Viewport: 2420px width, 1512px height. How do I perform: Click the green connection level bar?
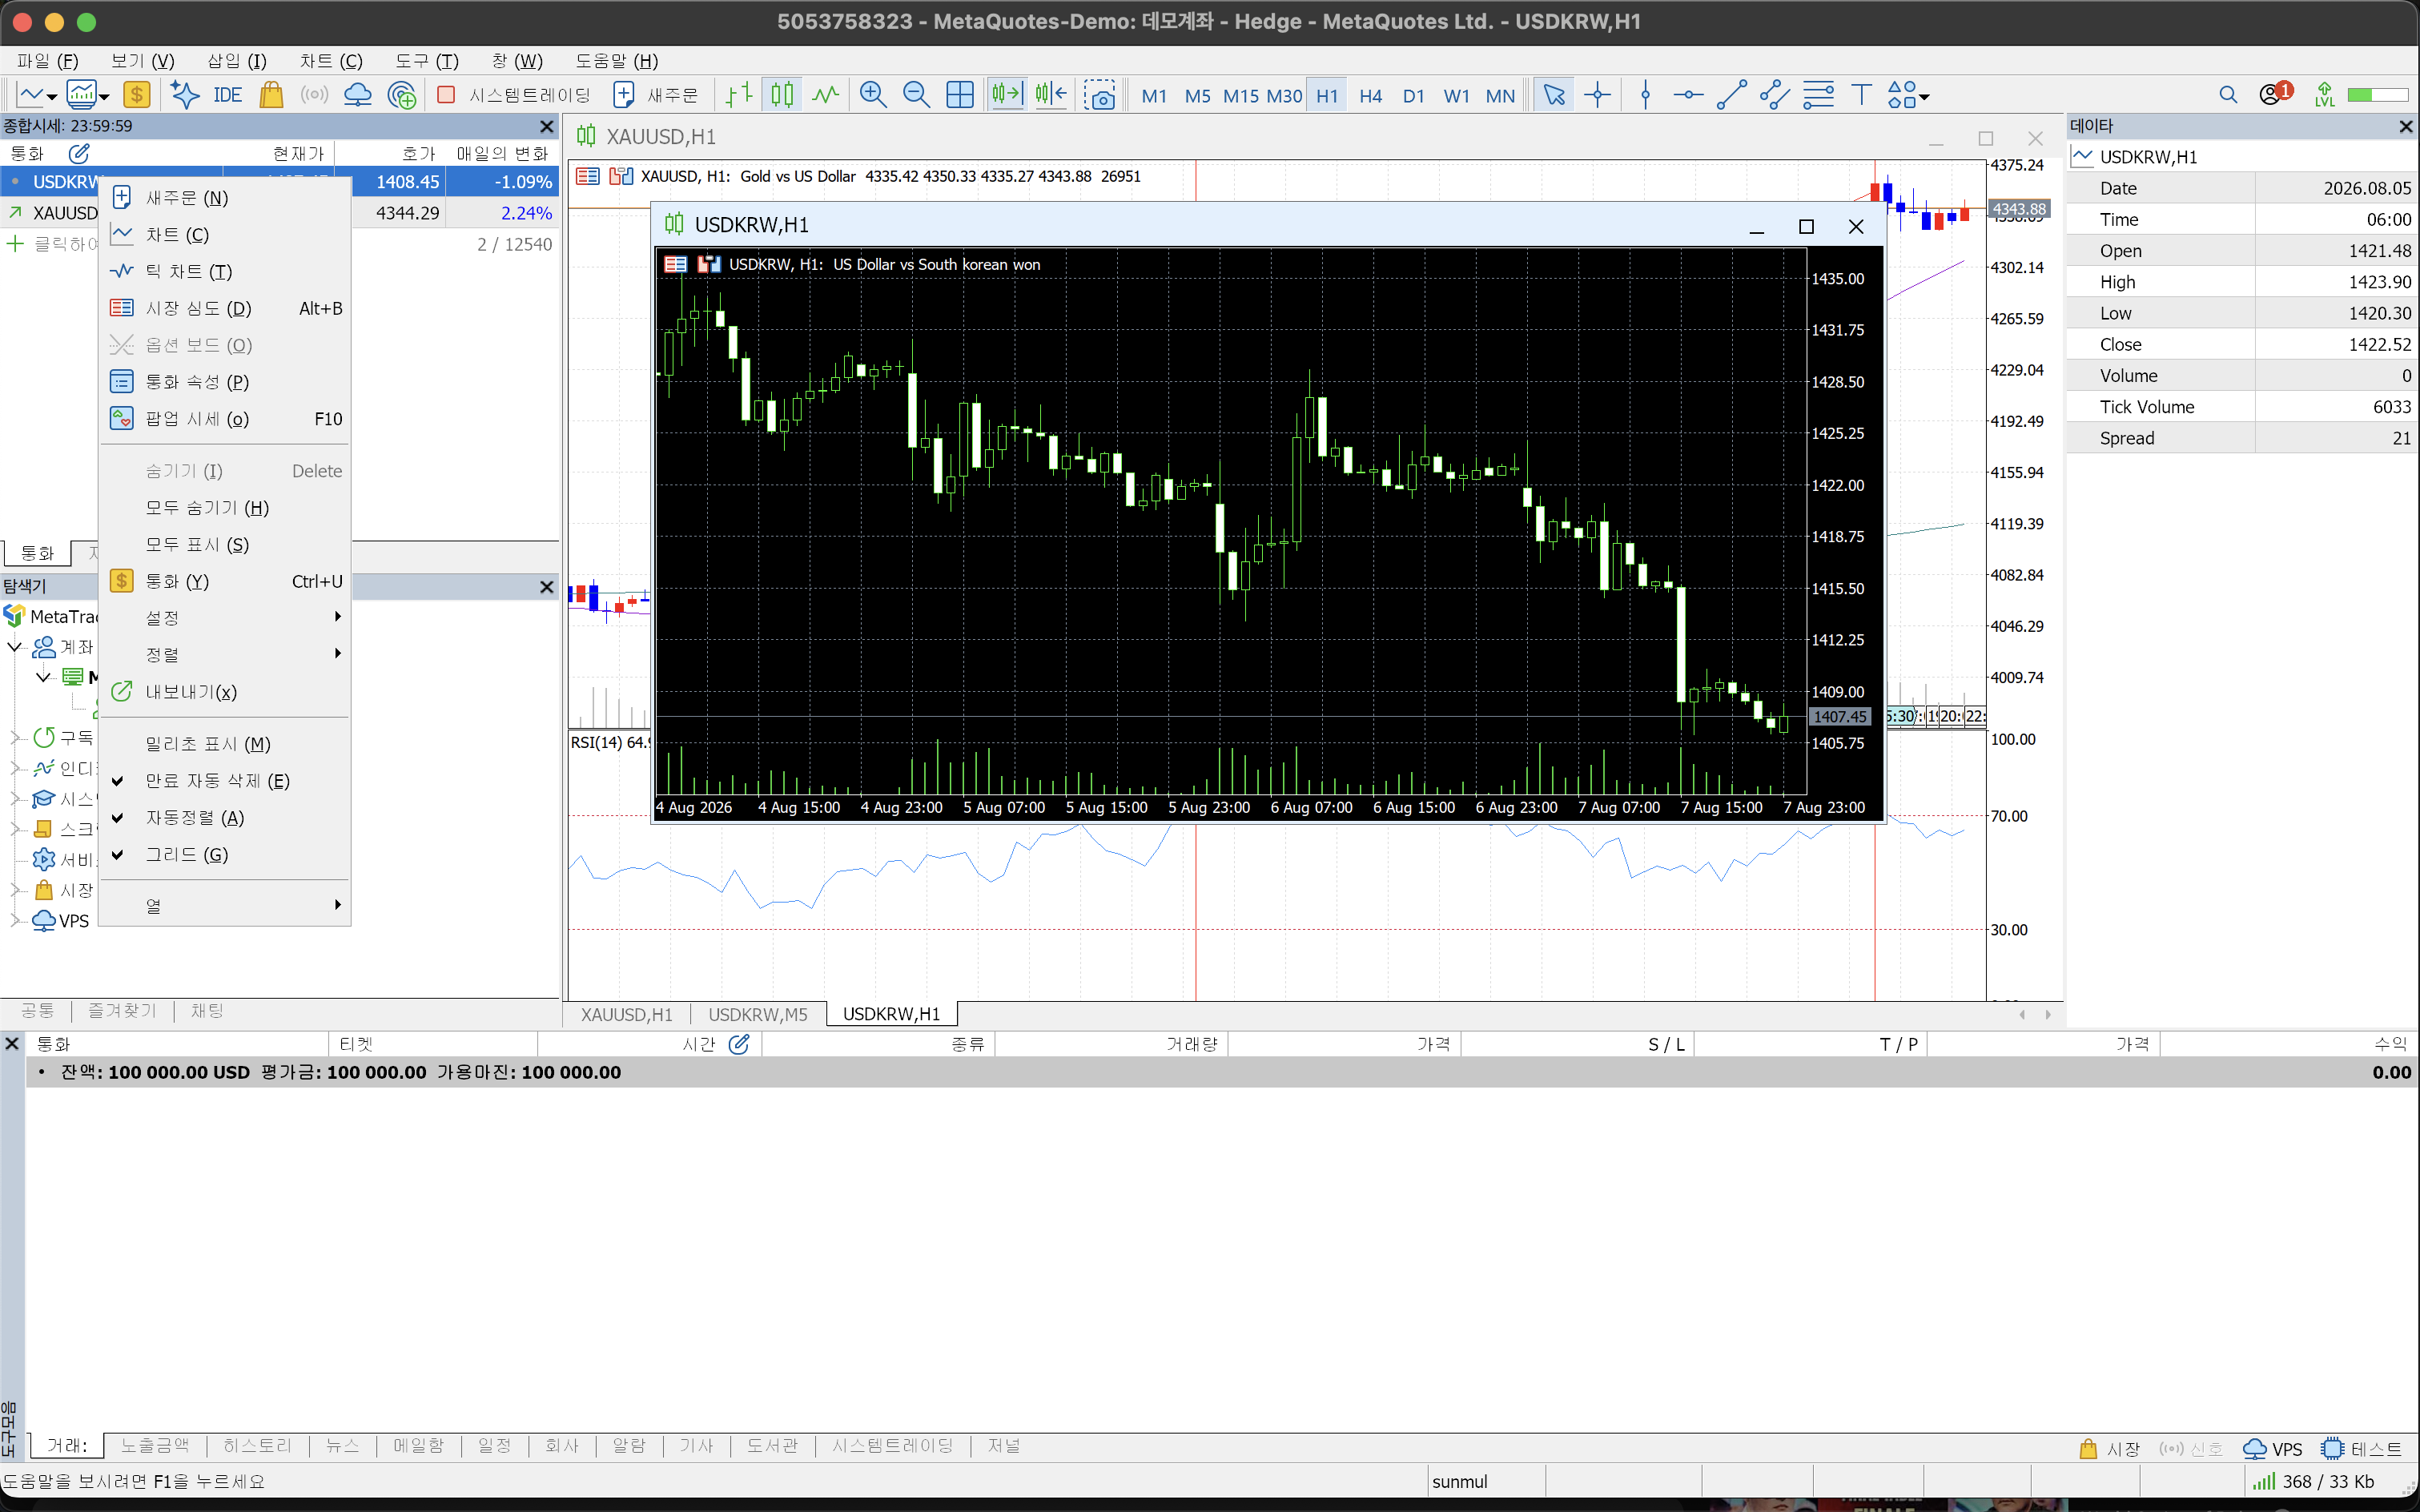point(2378,95)
